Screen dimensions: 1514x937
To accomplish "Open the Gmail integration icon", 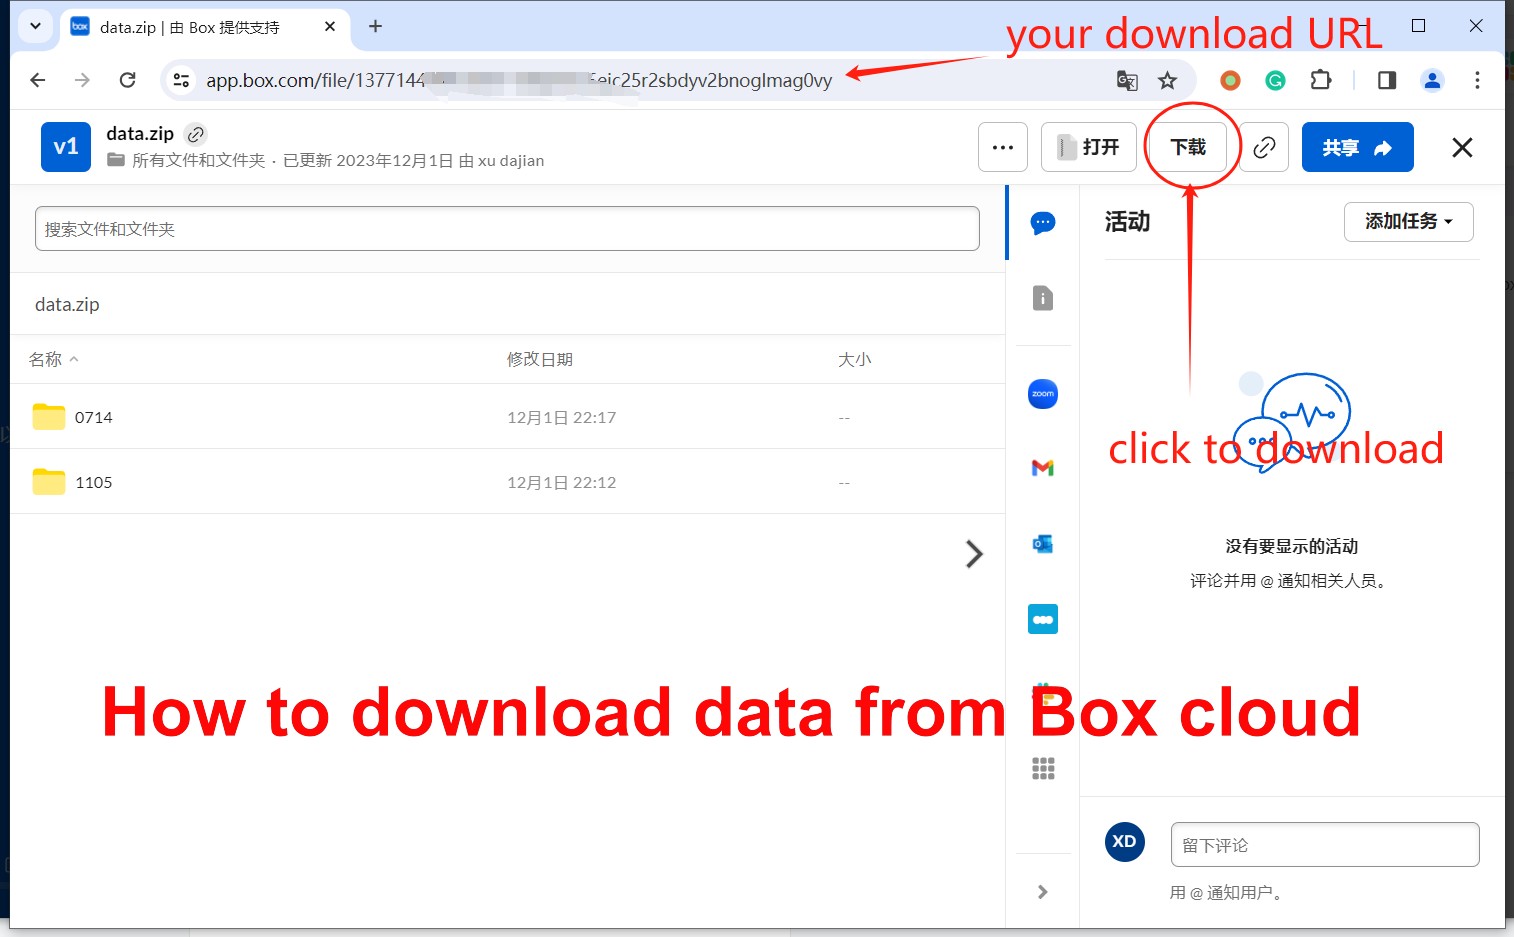I will pos(1042,468).
